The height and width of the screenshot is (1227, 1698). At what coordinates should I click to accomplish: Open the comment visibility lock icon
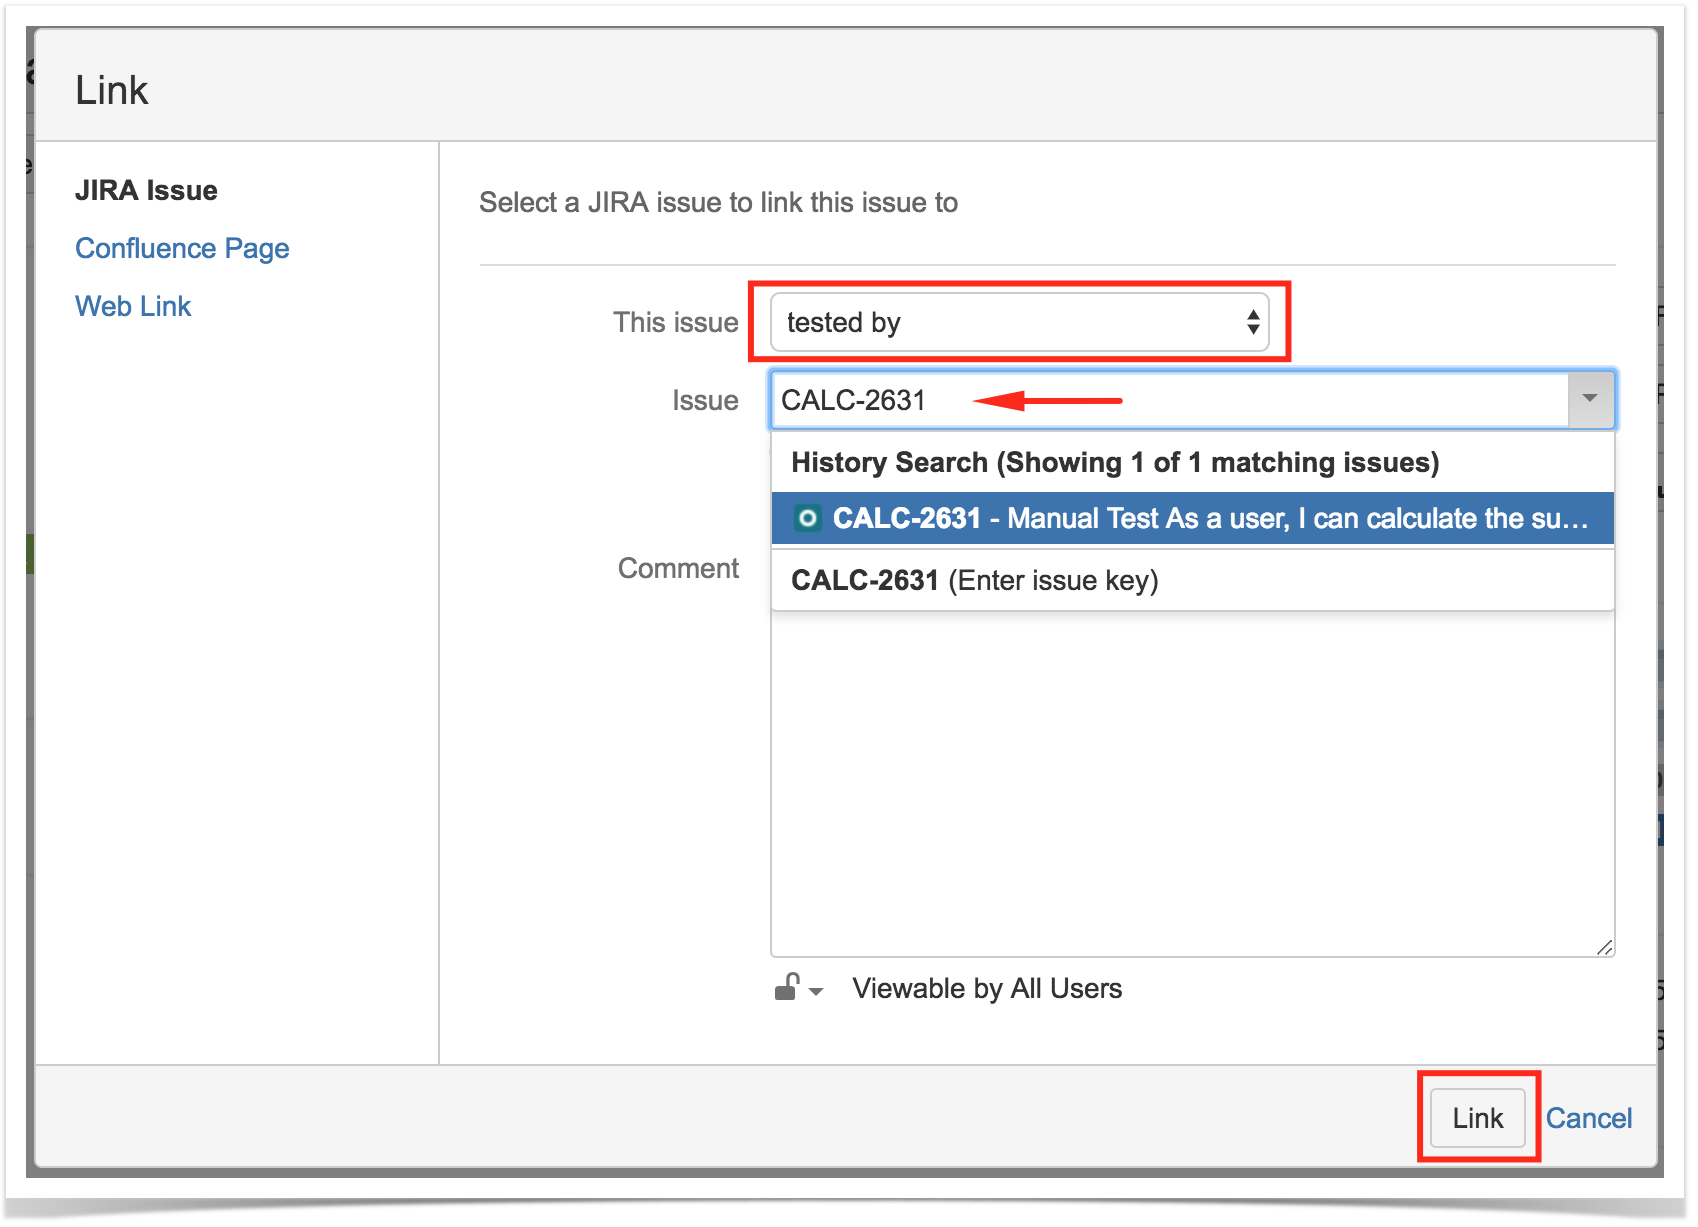click(x=798, y=988)
